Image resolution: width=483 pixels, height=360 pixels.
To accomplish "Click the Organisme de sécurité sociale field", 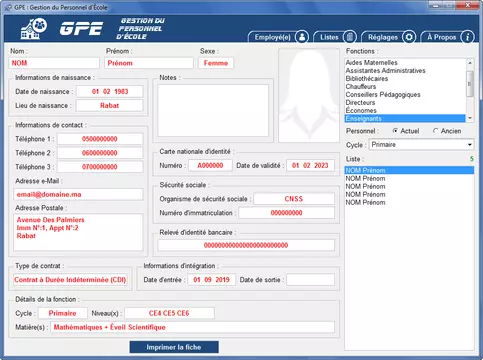I will click(294, 199).
